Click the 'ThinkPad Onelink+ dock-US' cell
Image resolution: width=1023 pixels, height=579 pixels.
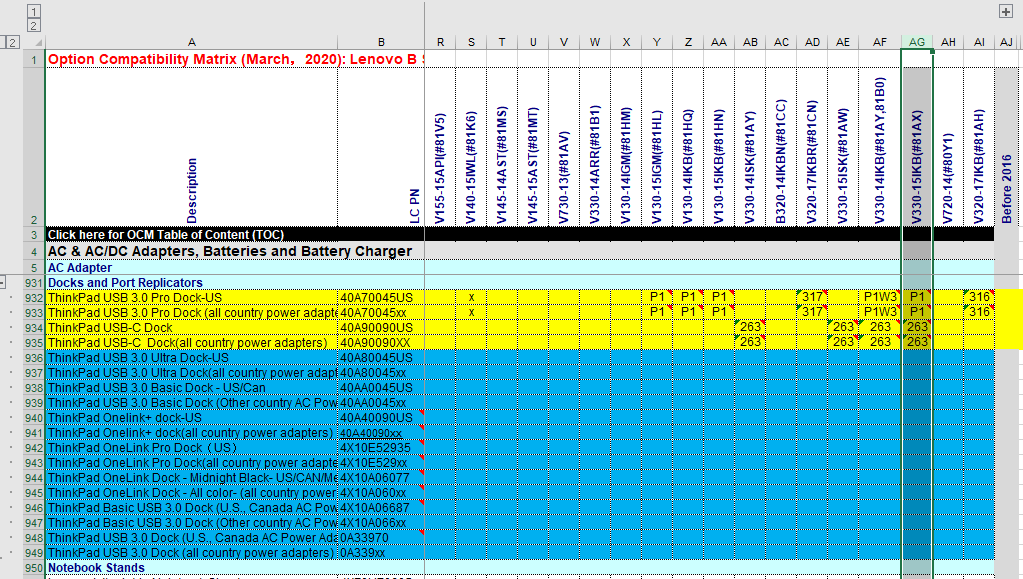[191, 418]
